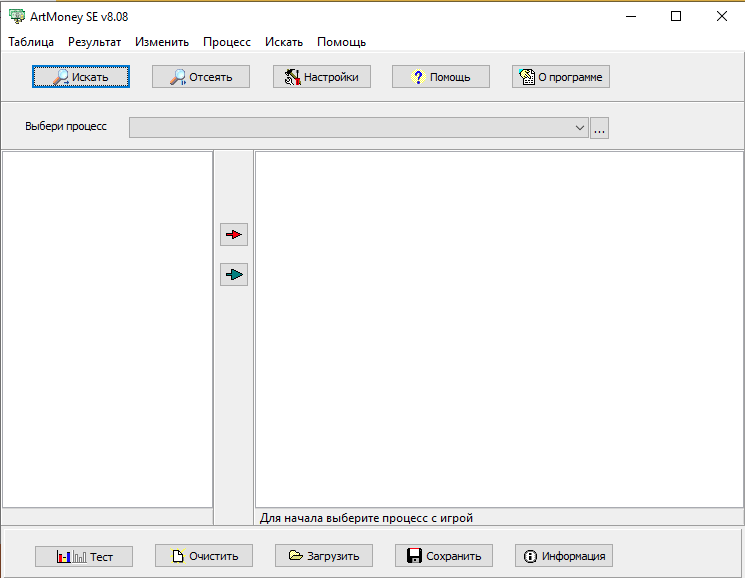Click the Помощь help button

click(x=440, y=76)
